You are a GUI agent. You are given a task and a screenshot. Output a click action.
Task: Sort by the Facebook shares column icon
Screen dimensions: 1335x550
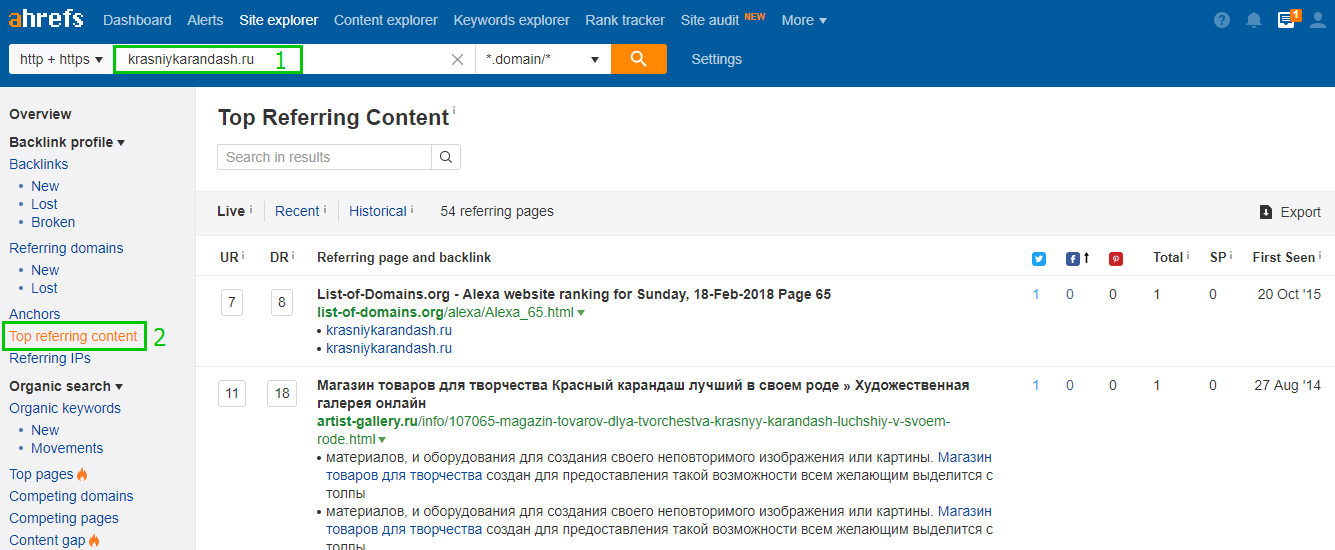1072,258
